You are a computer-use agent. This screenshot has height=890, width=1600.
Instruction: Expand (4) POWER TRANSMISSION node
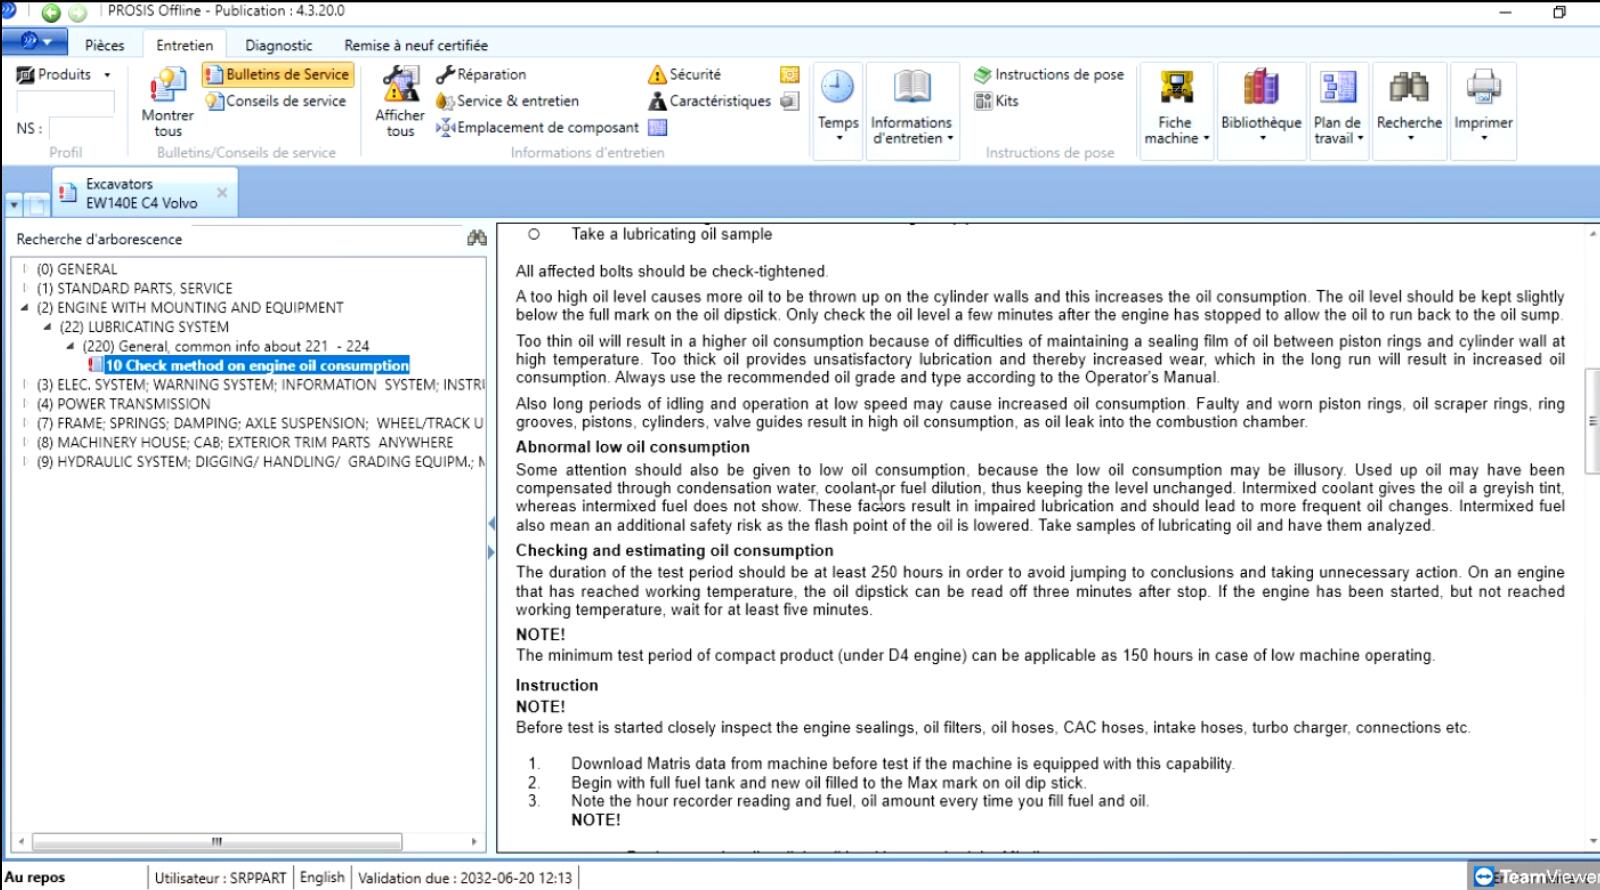coord(25,404)
